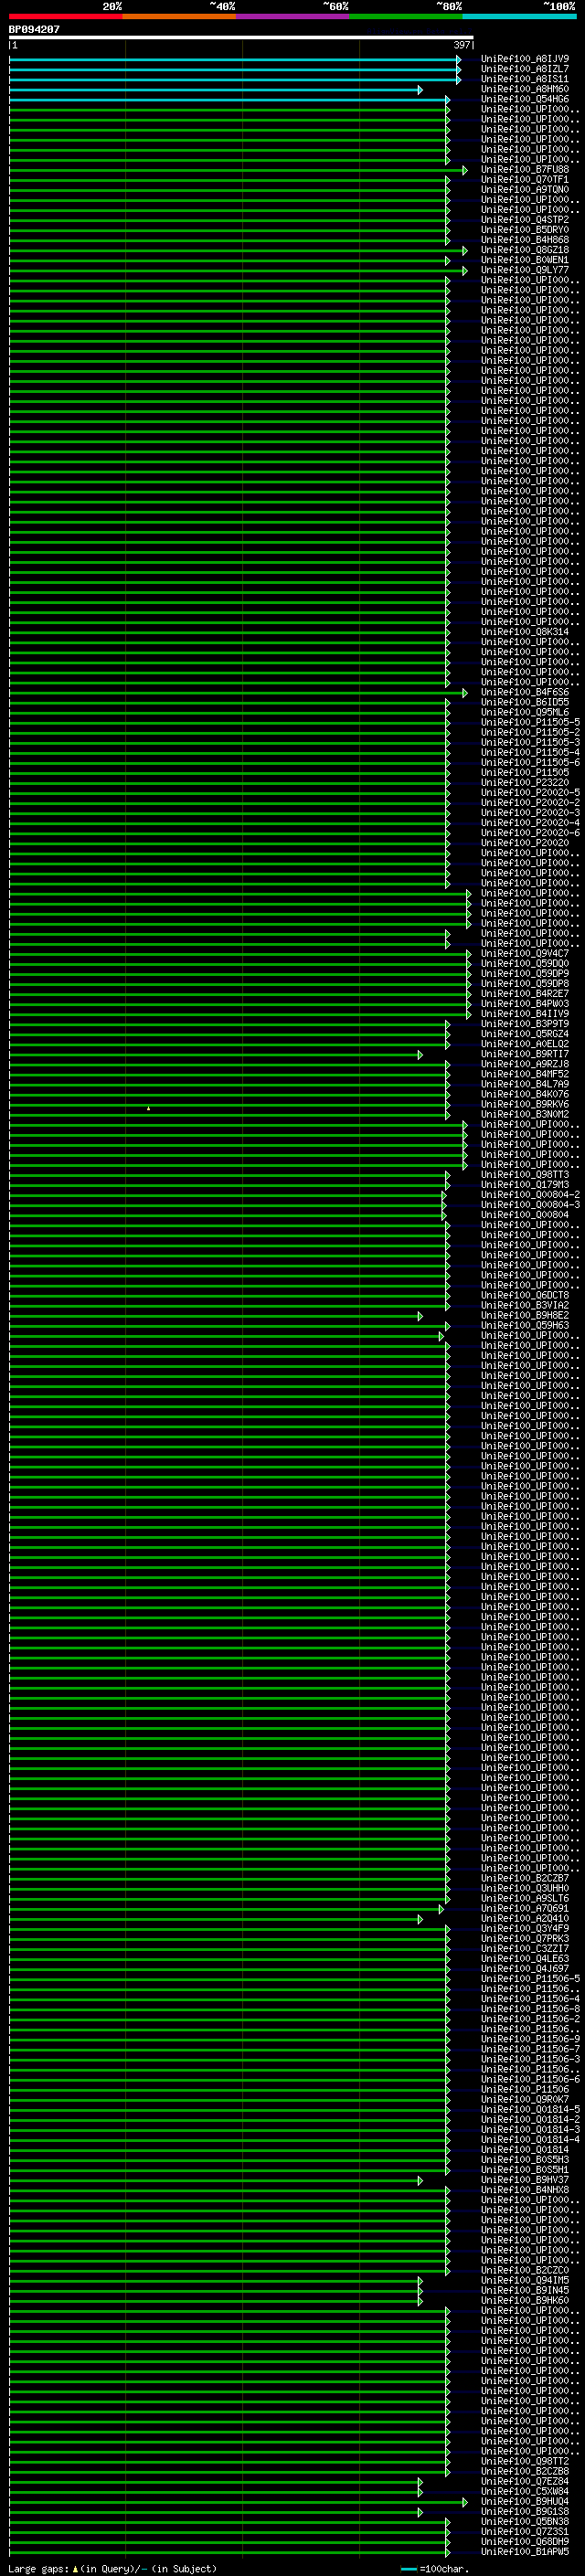
Task: Select hit UniRef100_Q3Y4F9
Action: 525,1928
